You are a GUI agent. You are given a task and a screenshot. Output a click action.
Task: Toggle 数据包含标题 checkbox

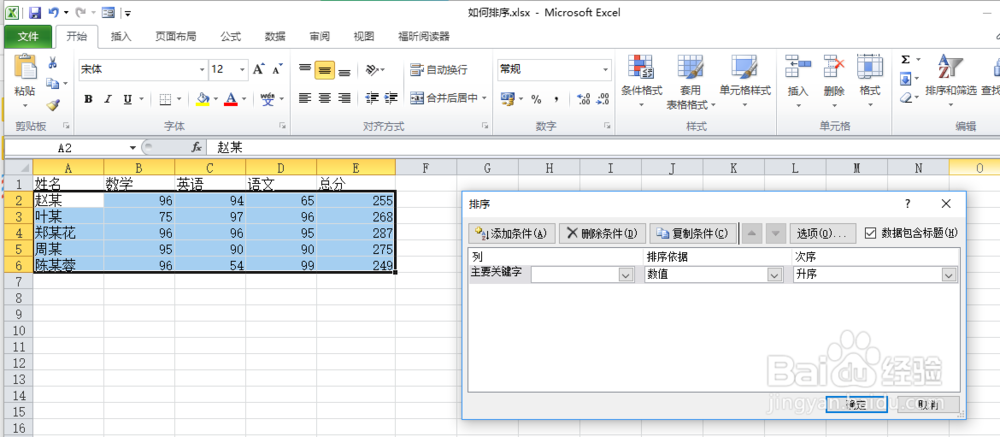click(871, 233)
